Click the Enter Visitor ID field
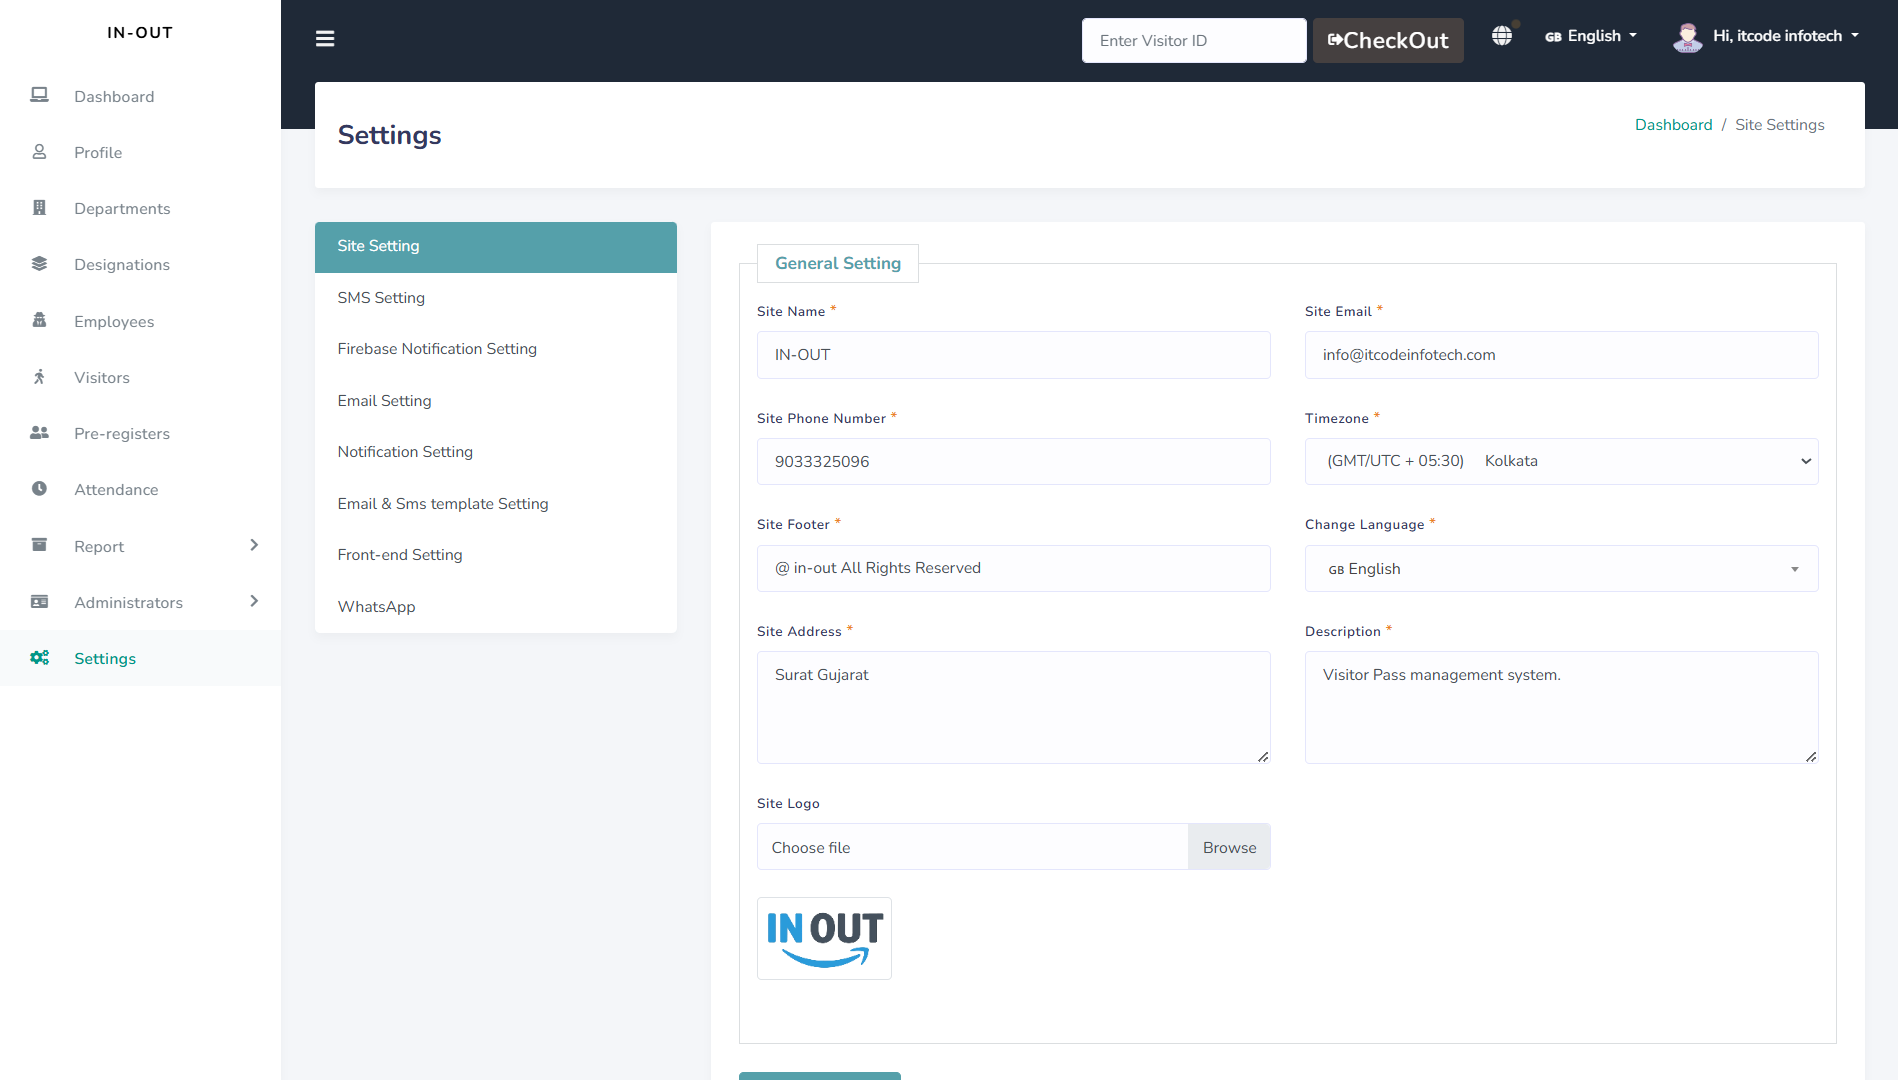The image size is (1898, 1080). point(1194,40)
